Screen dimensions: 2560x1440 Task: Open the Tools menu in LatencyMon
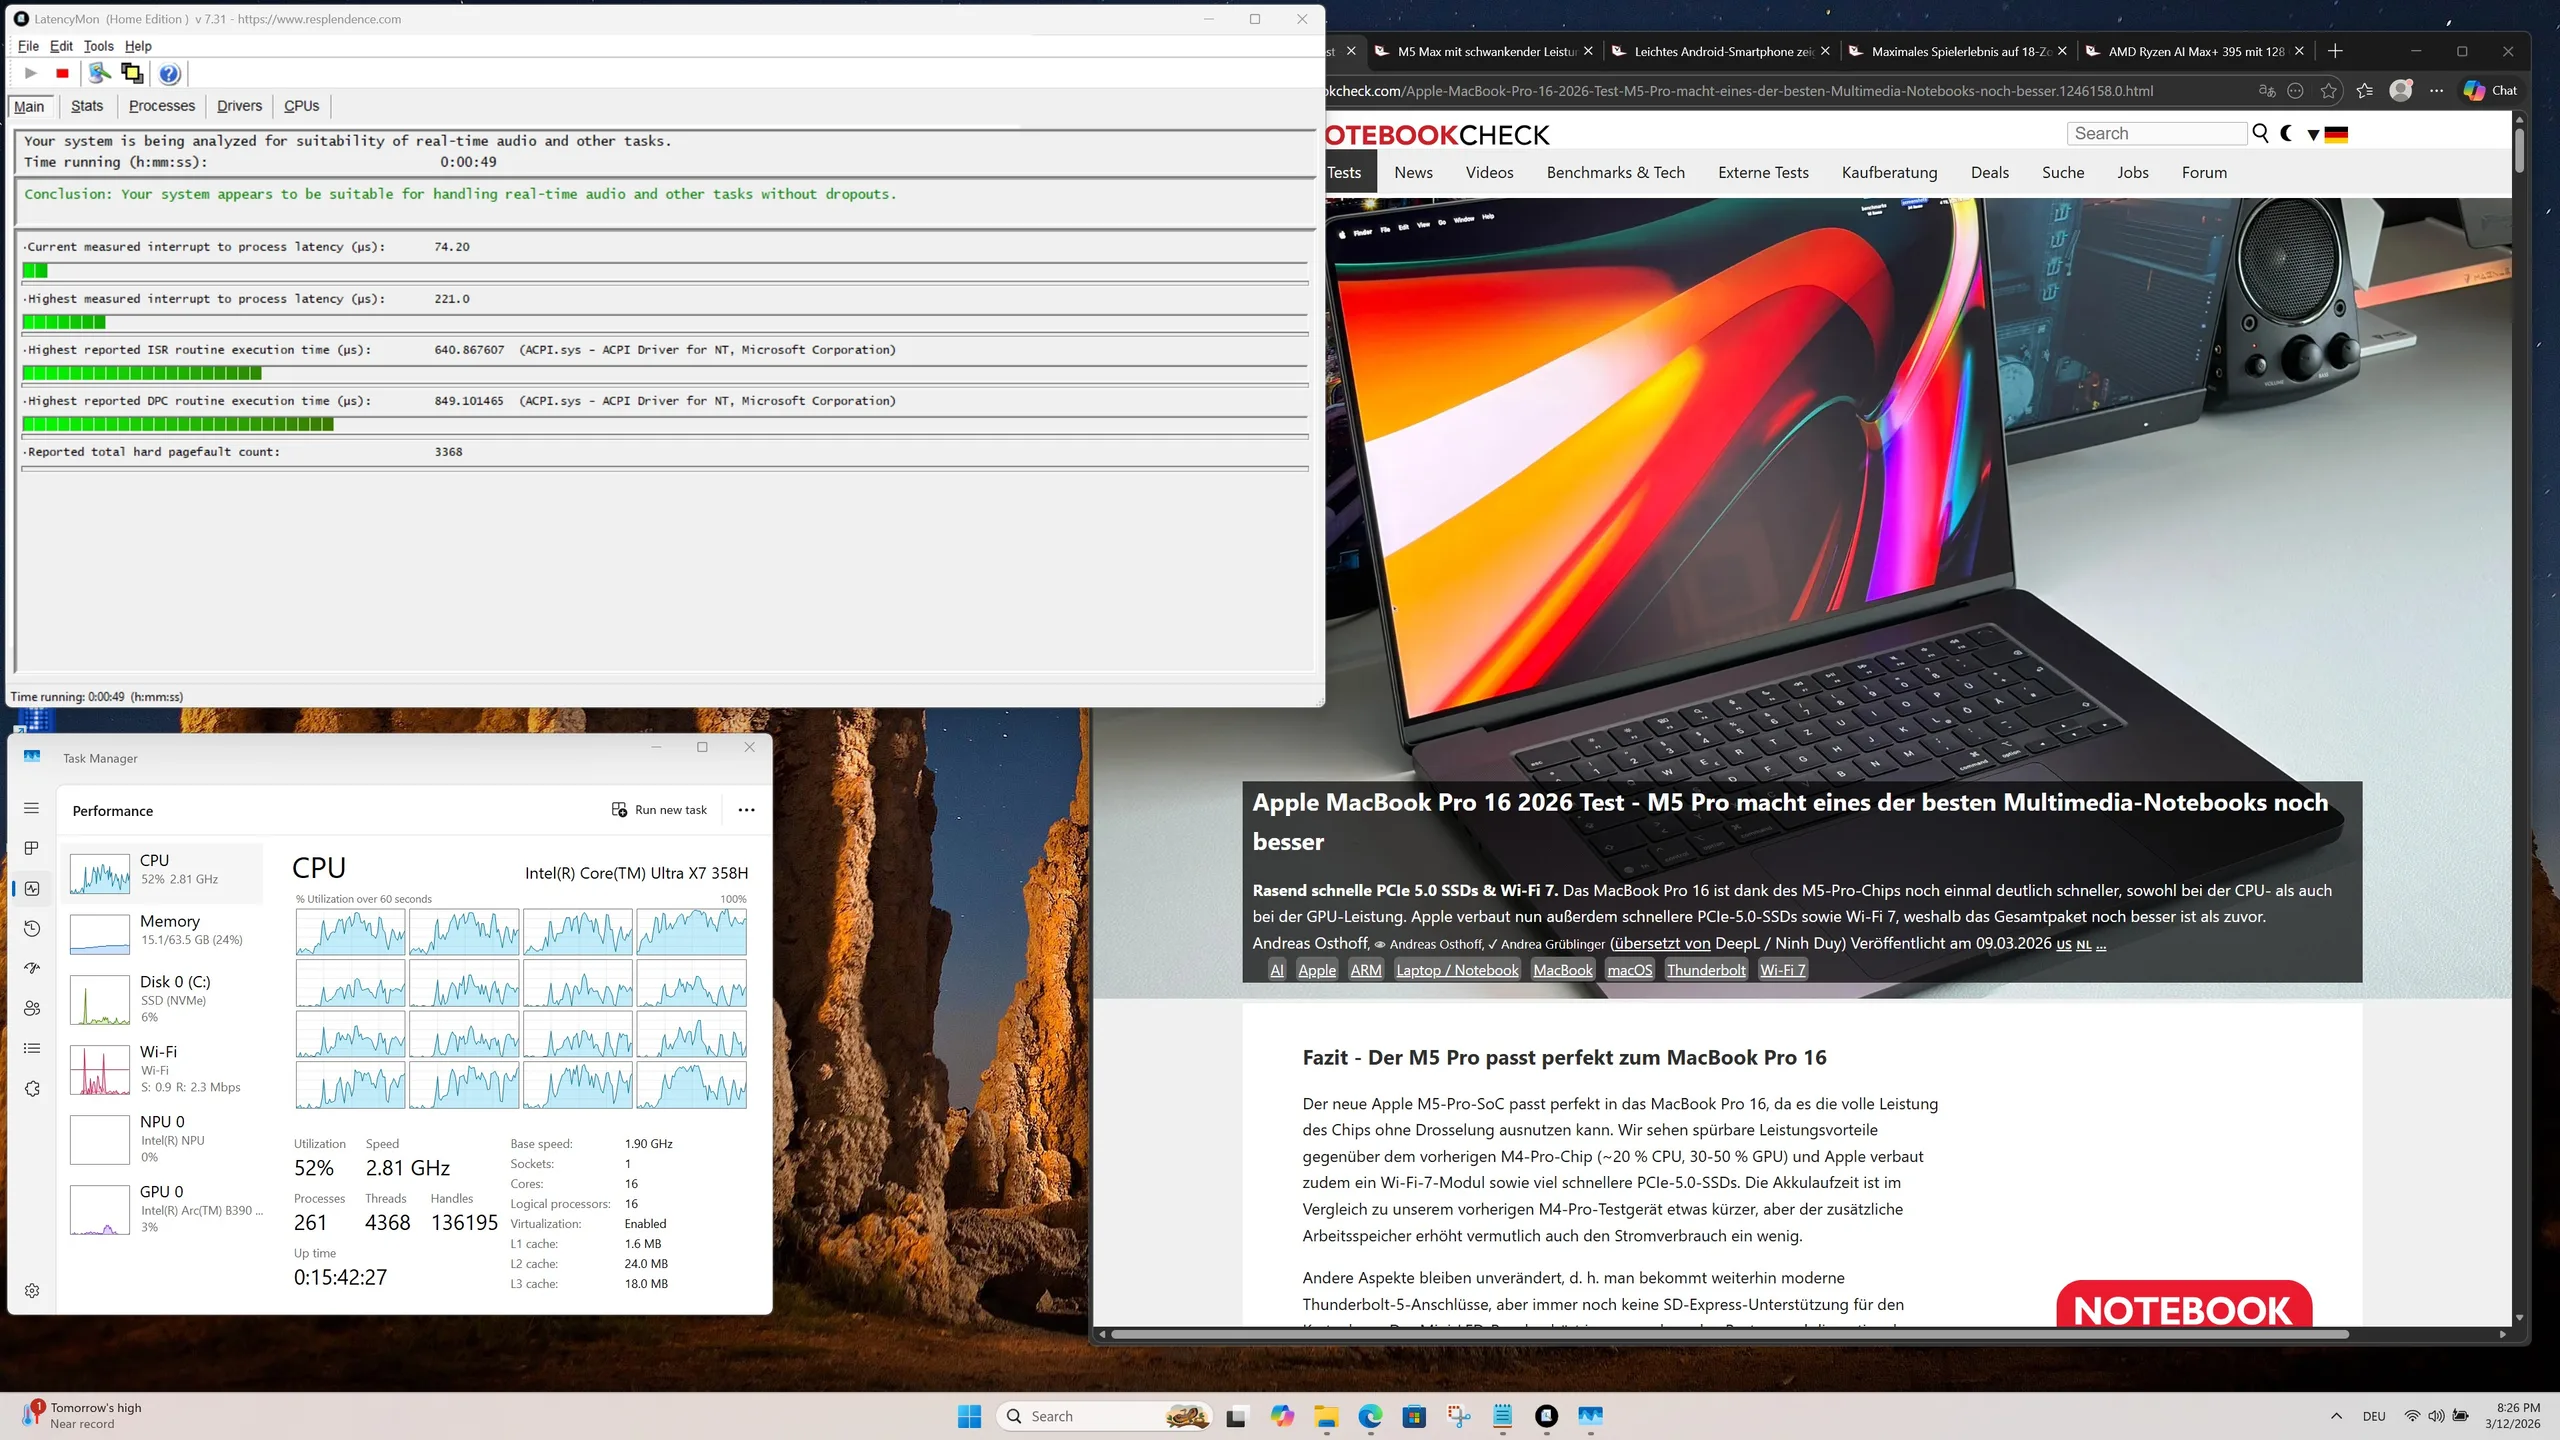98,46
